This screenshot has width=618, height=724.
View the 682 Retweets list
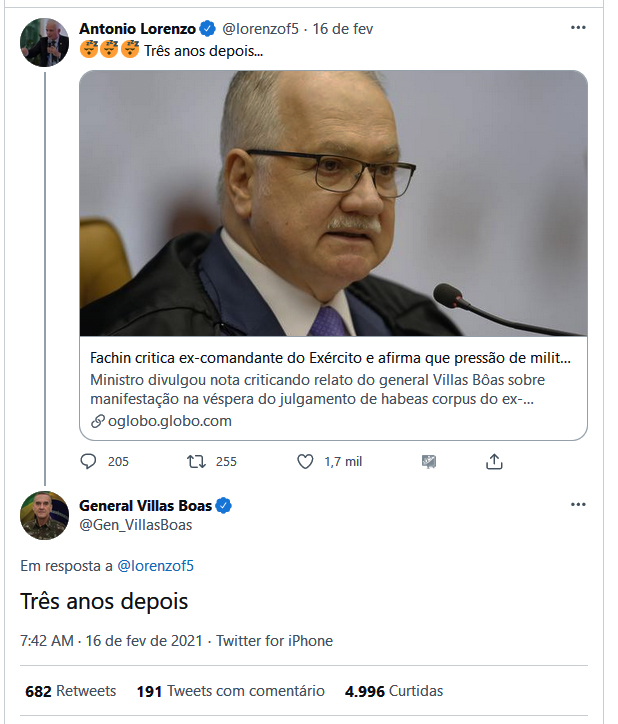(x=70, y=691)
